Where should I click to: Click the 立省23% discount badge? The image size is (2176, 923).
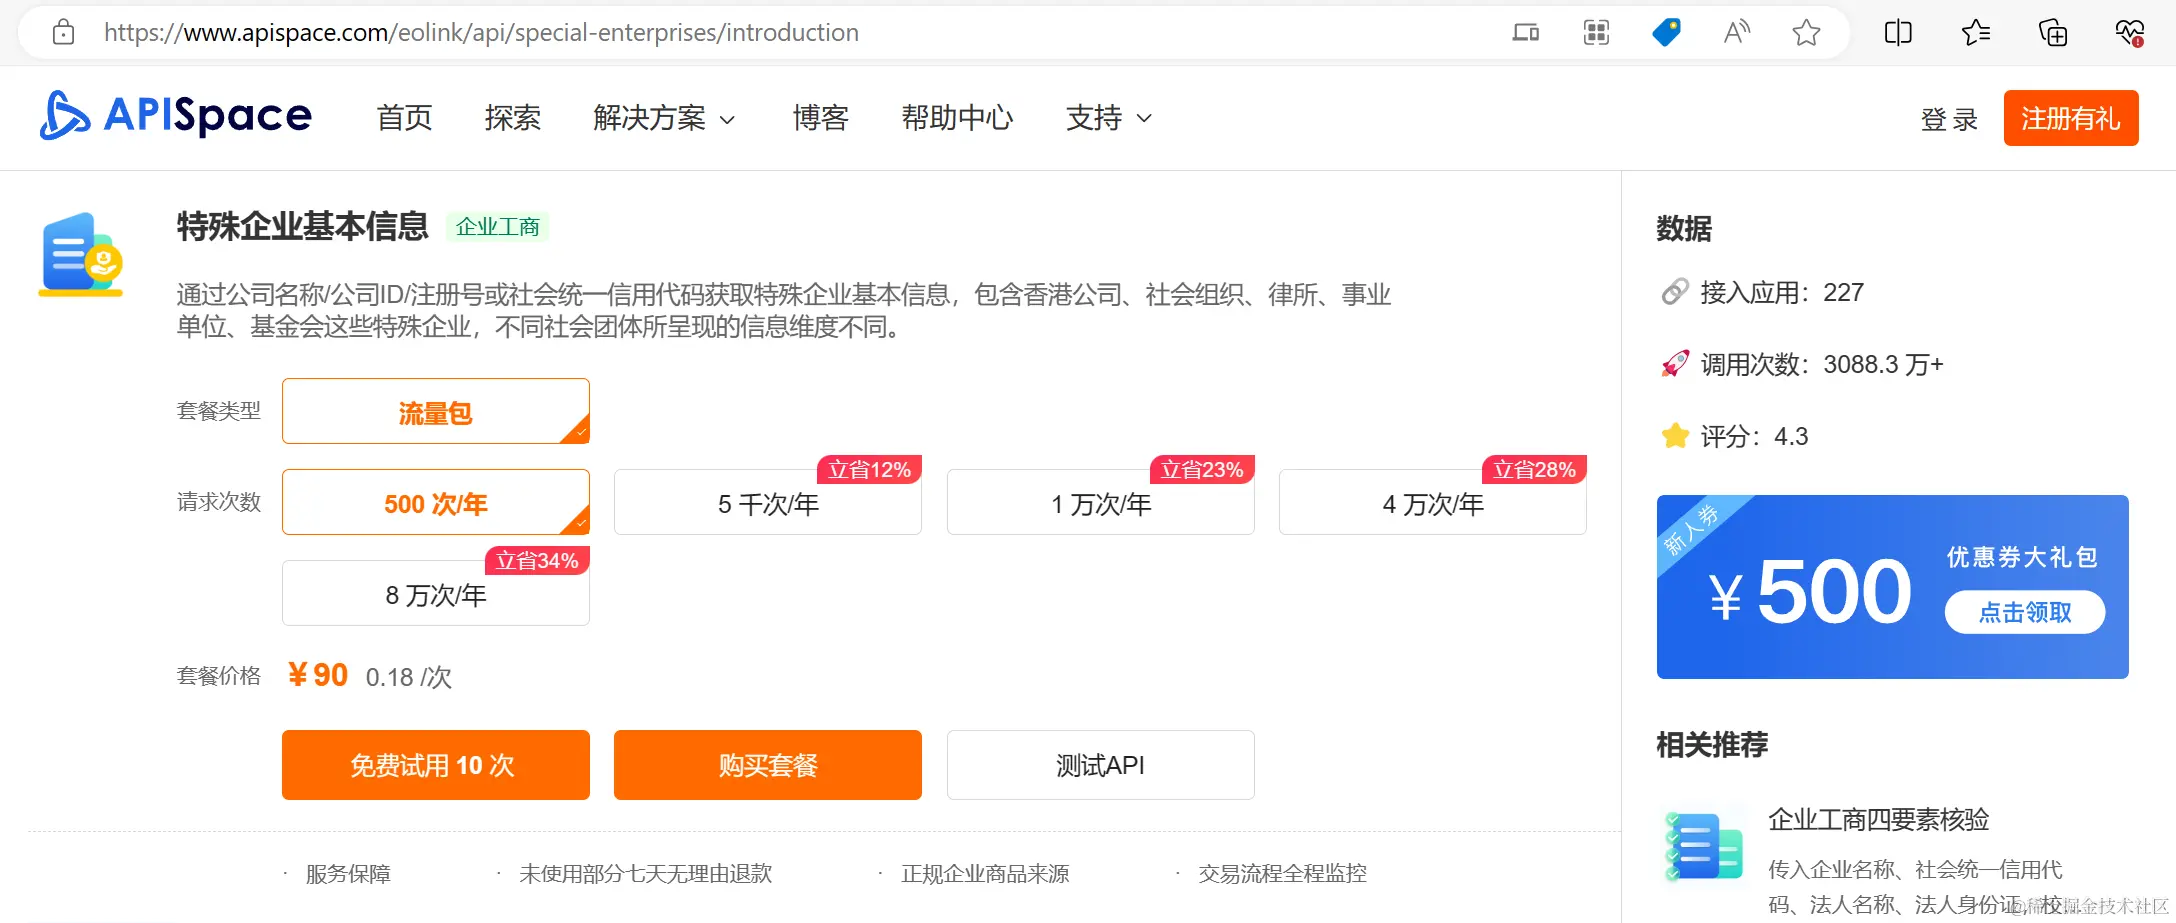[1202, 470]
